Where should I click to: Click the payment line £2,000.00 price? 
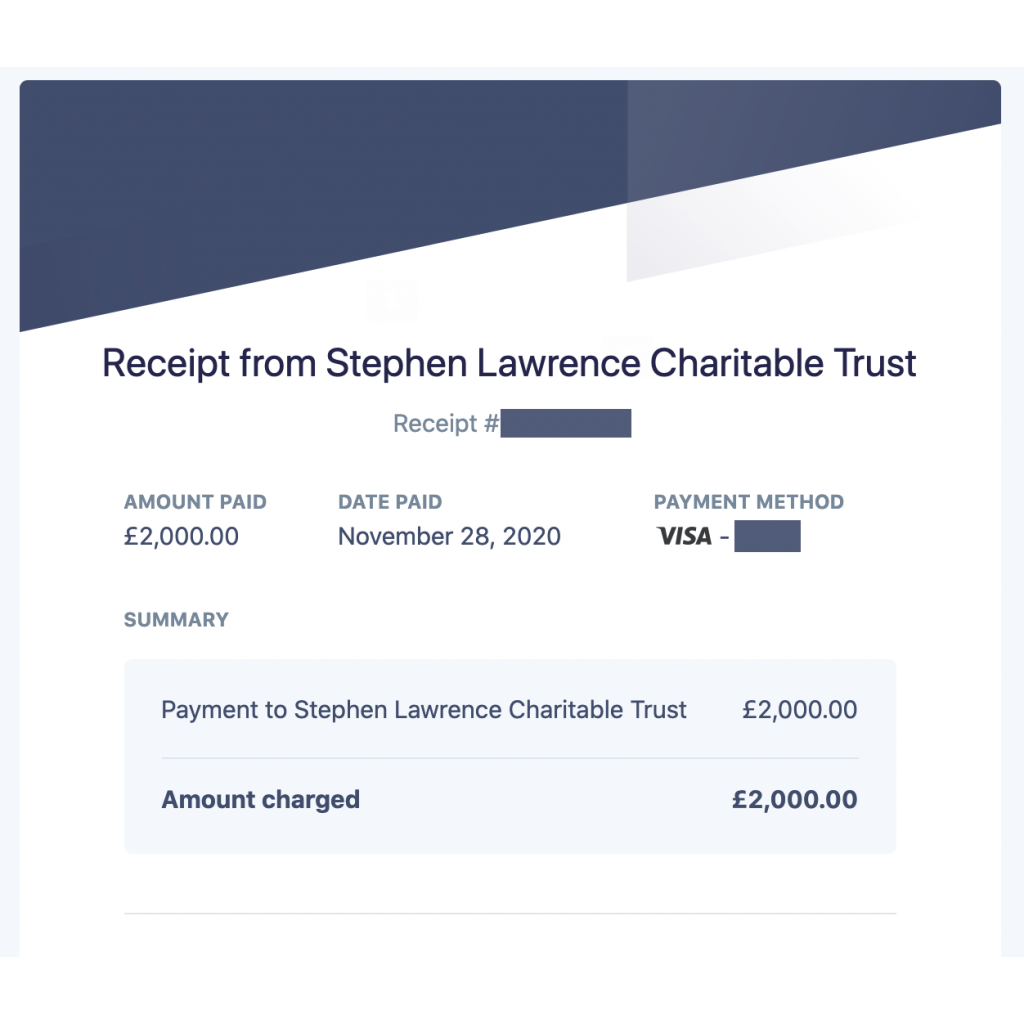click(799, 710)
